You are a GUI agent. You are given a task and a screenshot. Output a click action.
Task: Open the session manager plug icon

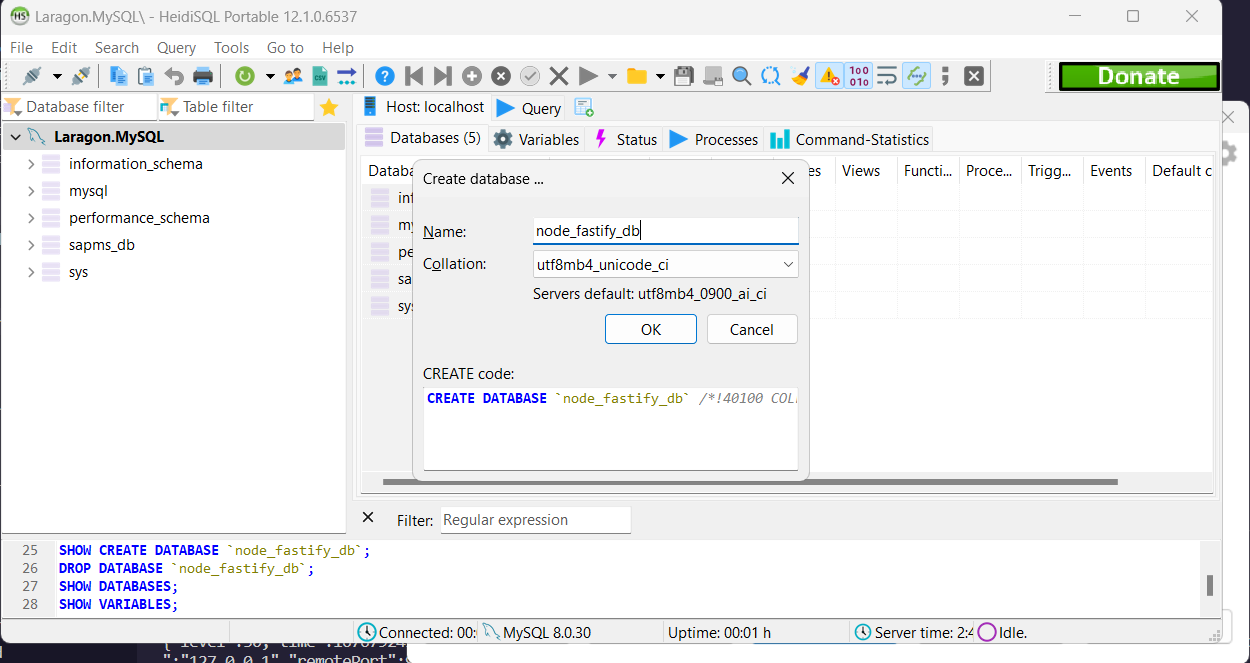click(32, 76)
